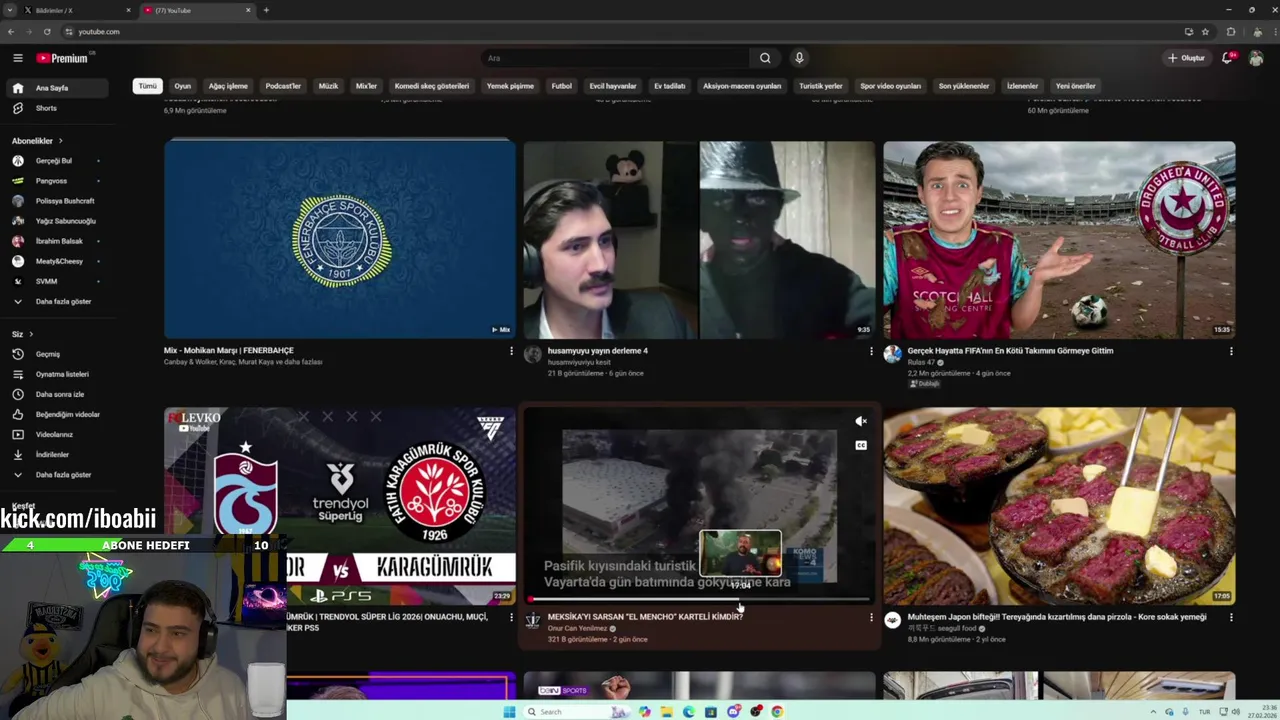Select Komedi skeç gösterileri chip
This screenshot has width=1280, height=720.
(x=432, y=86)
